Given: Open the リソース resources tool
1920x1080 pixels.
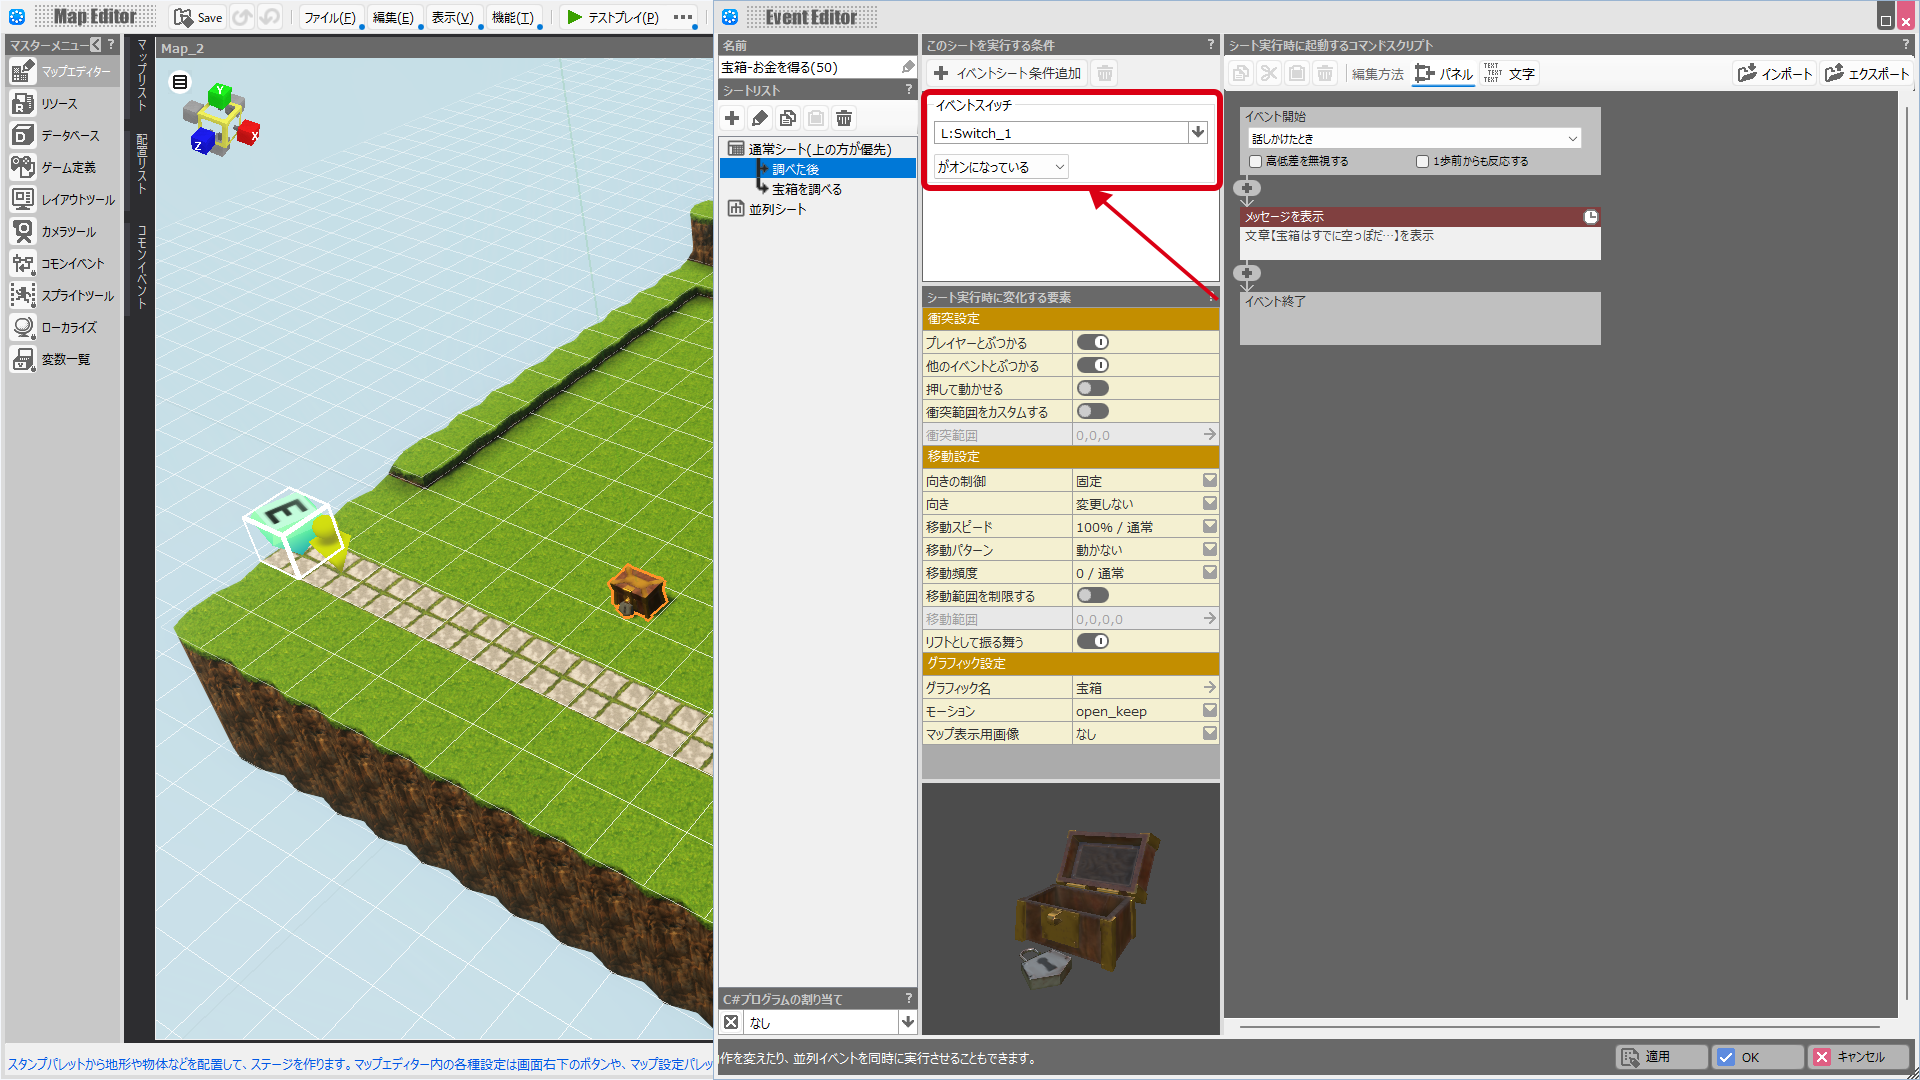Looking at the screenshot, I should pos(62,104).
